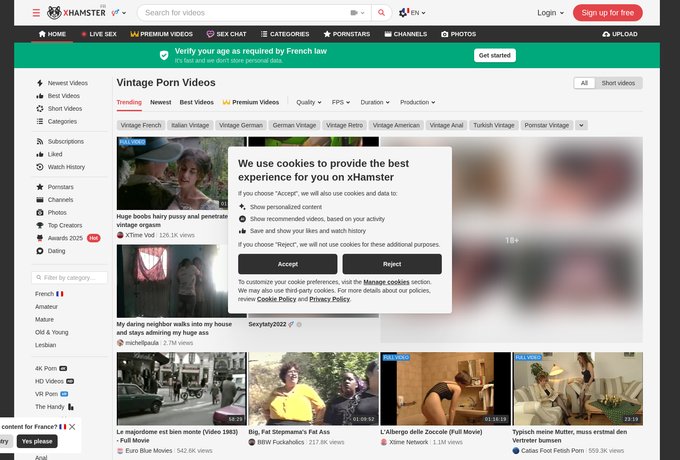
Task: Select the Vintage French tag
Action: (141, 125)
